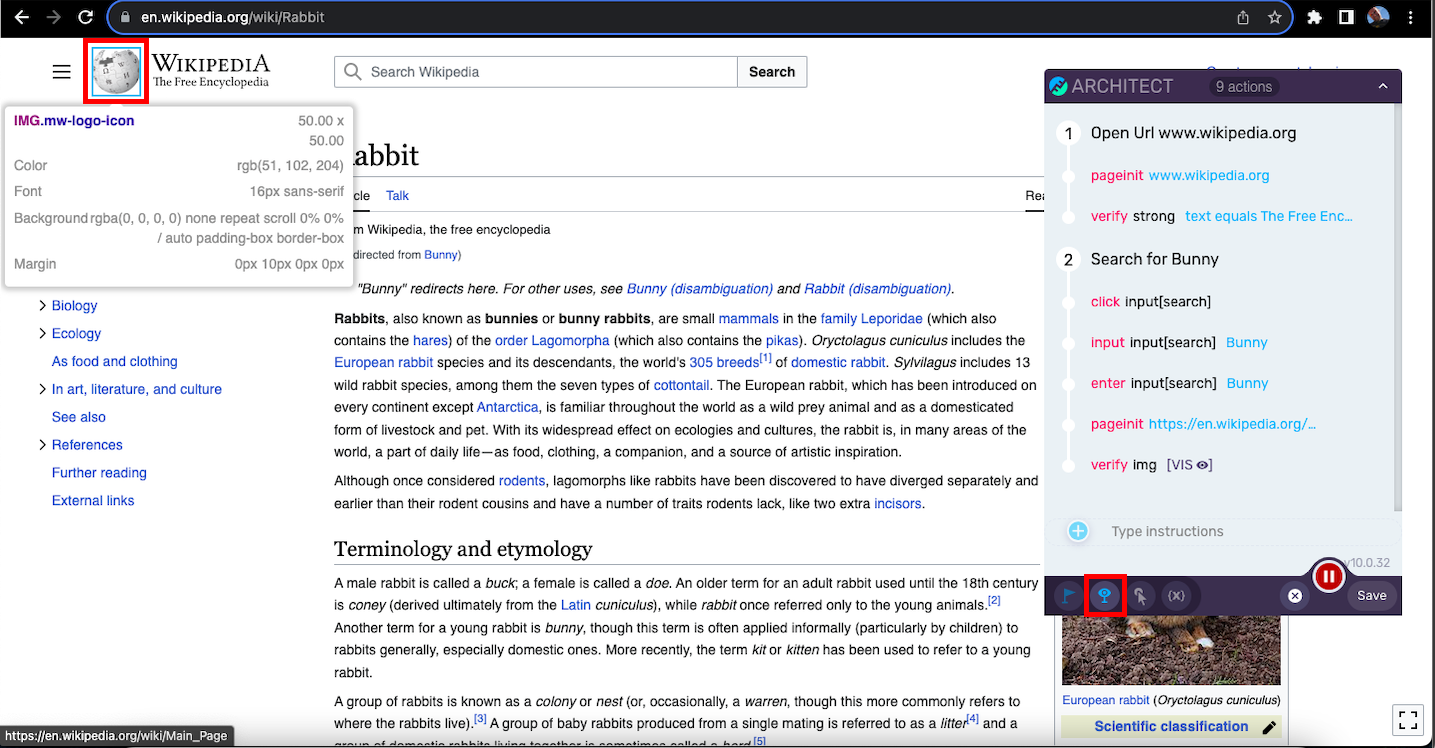Open the Scientific classification link
The width and height of the screenshot is (1435, 748).
tap(1171, 727)
